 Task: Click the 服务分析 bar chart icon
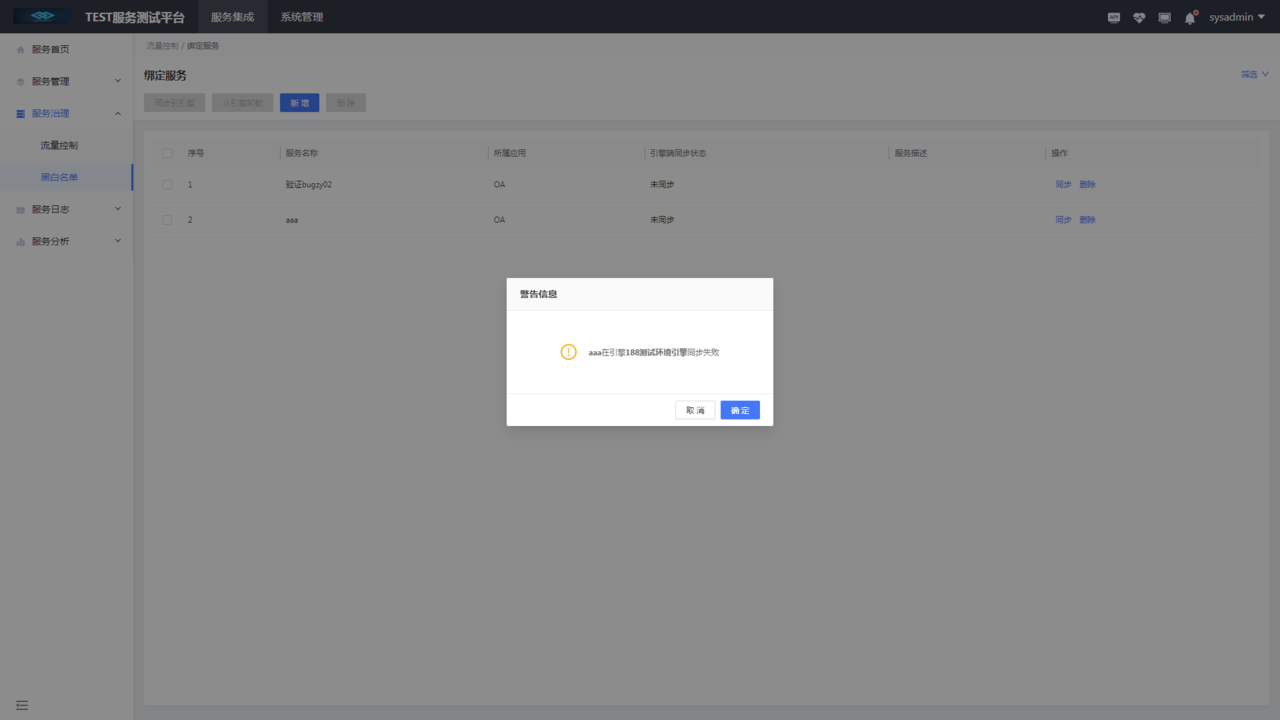(x=19, y=240)
